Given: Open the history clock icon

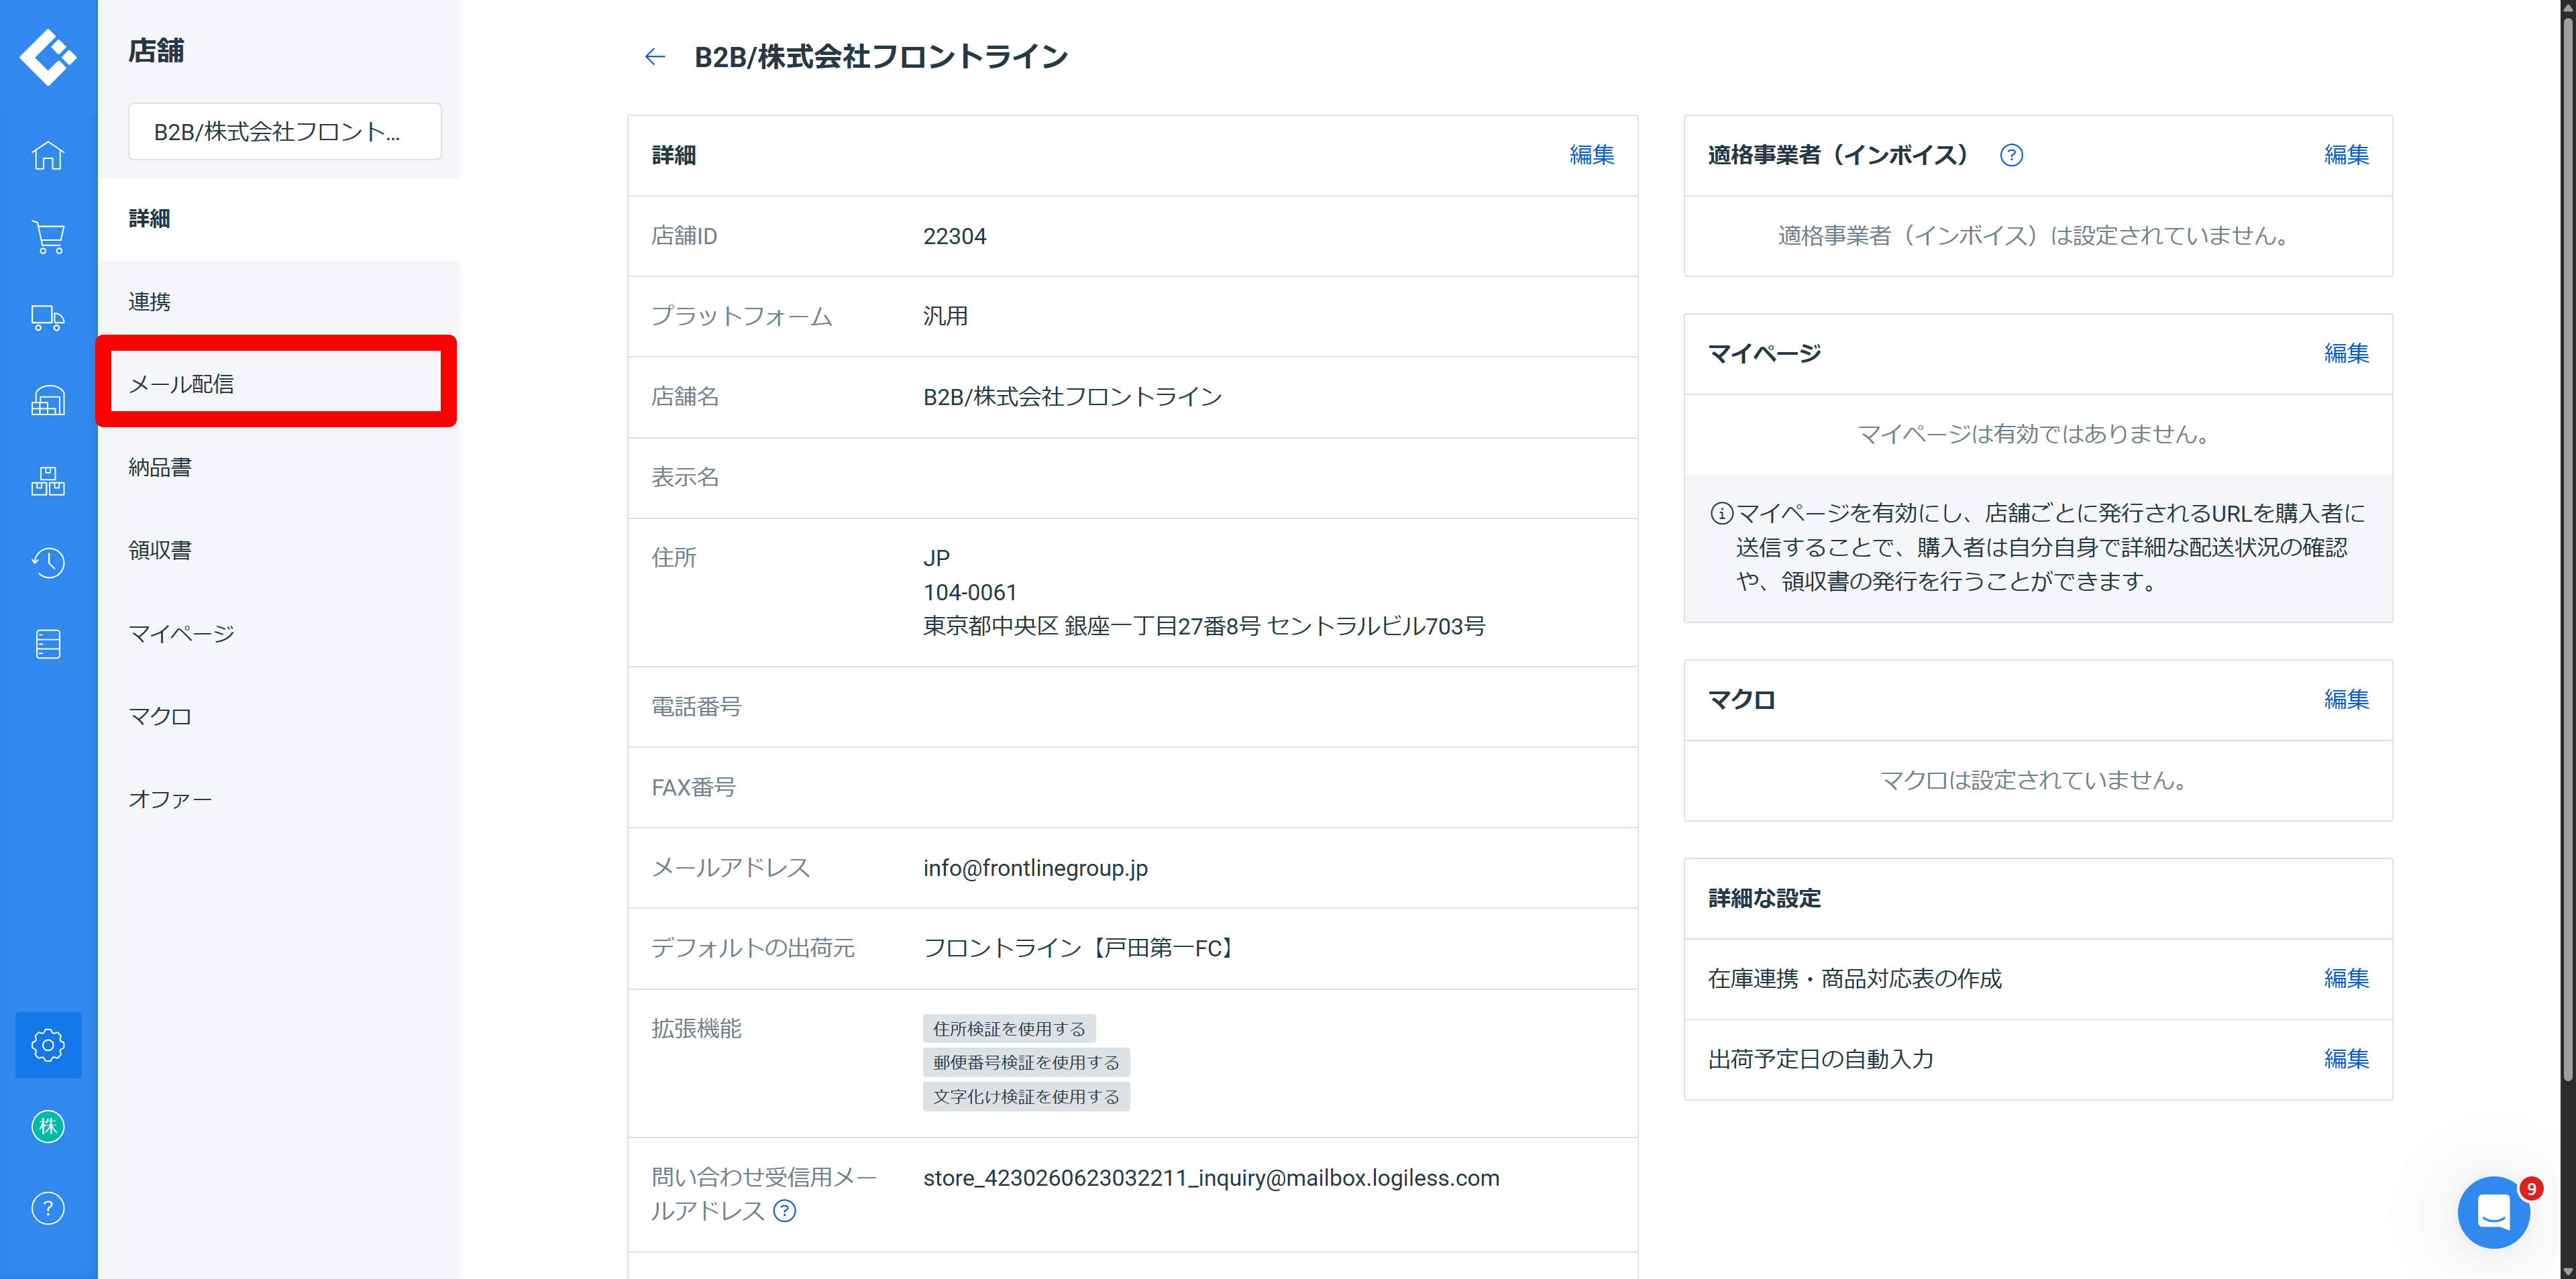Looking at the screenshot, I should coord(48,562).
